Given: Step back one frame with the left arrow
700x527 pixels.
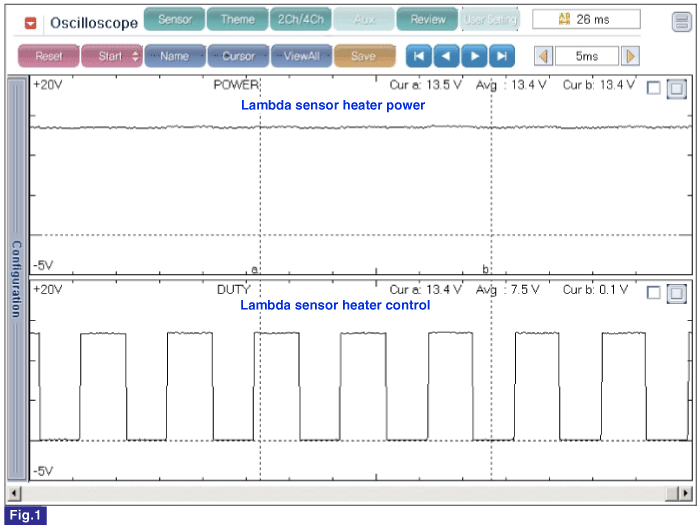Looking at the screenshot, I should (x=446, y=56).
